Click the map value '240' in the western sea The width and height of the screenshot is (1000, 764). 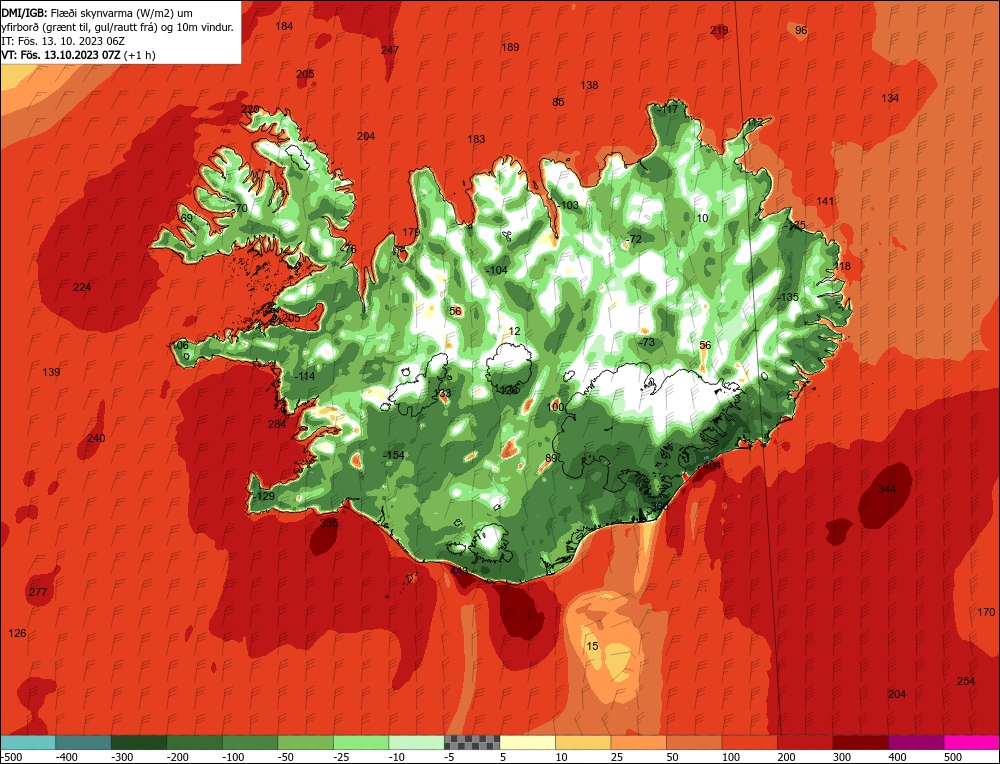coord(96,438)
